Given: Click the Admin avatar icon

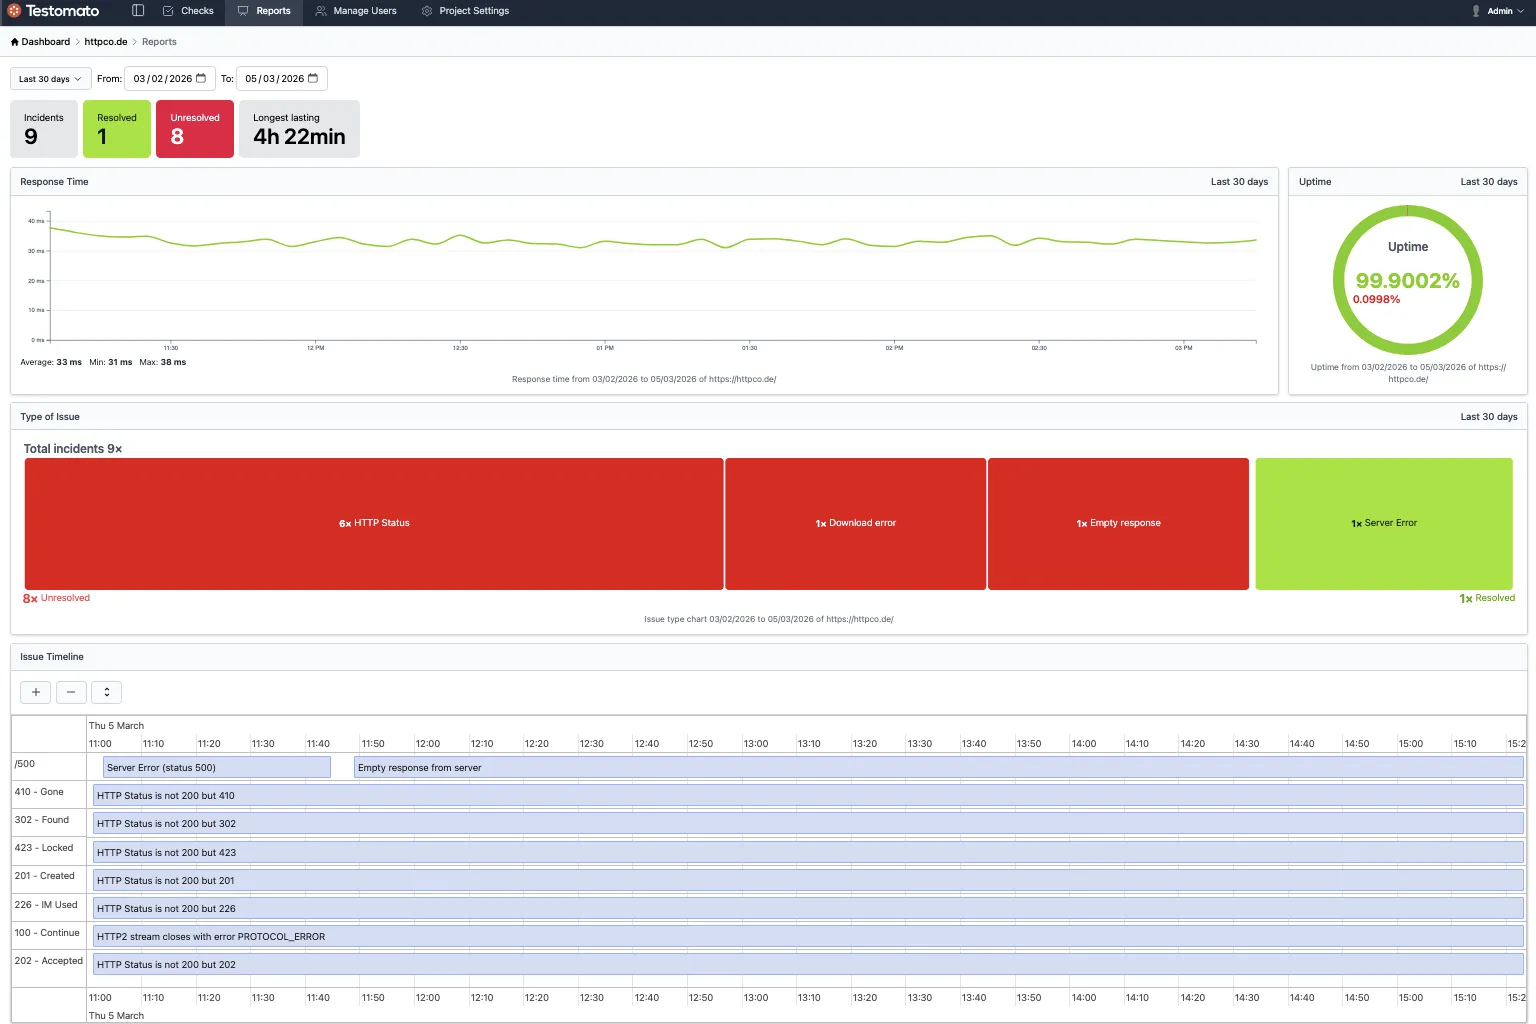Looking at the screenshot, I should (x=1474, y=11).
